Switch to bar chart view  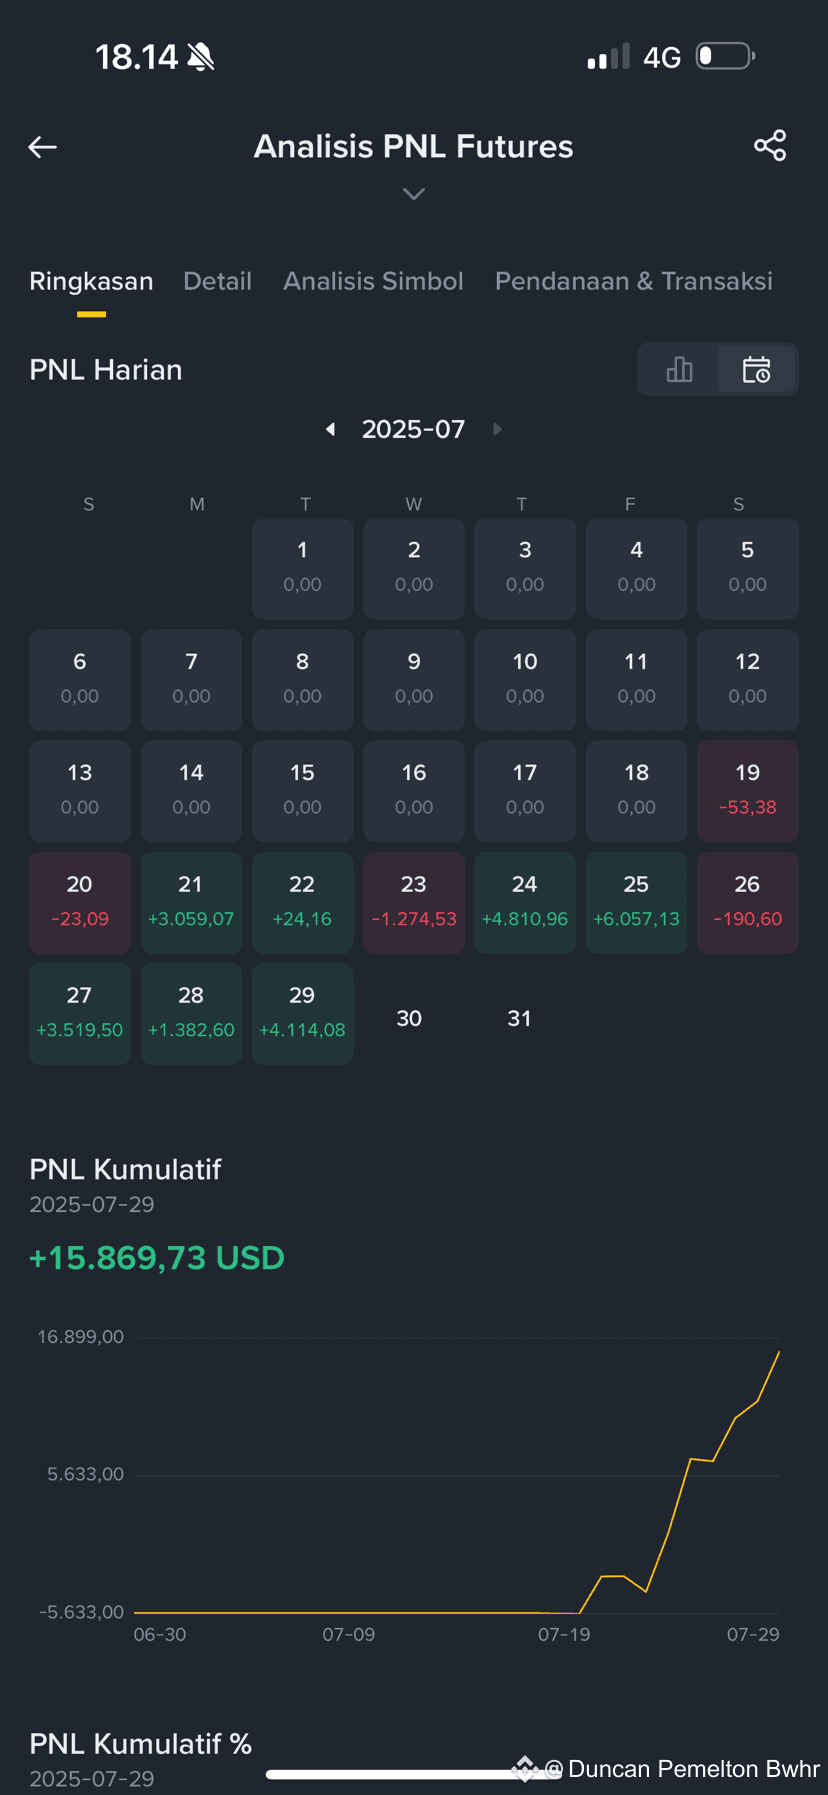pos(679,370)
